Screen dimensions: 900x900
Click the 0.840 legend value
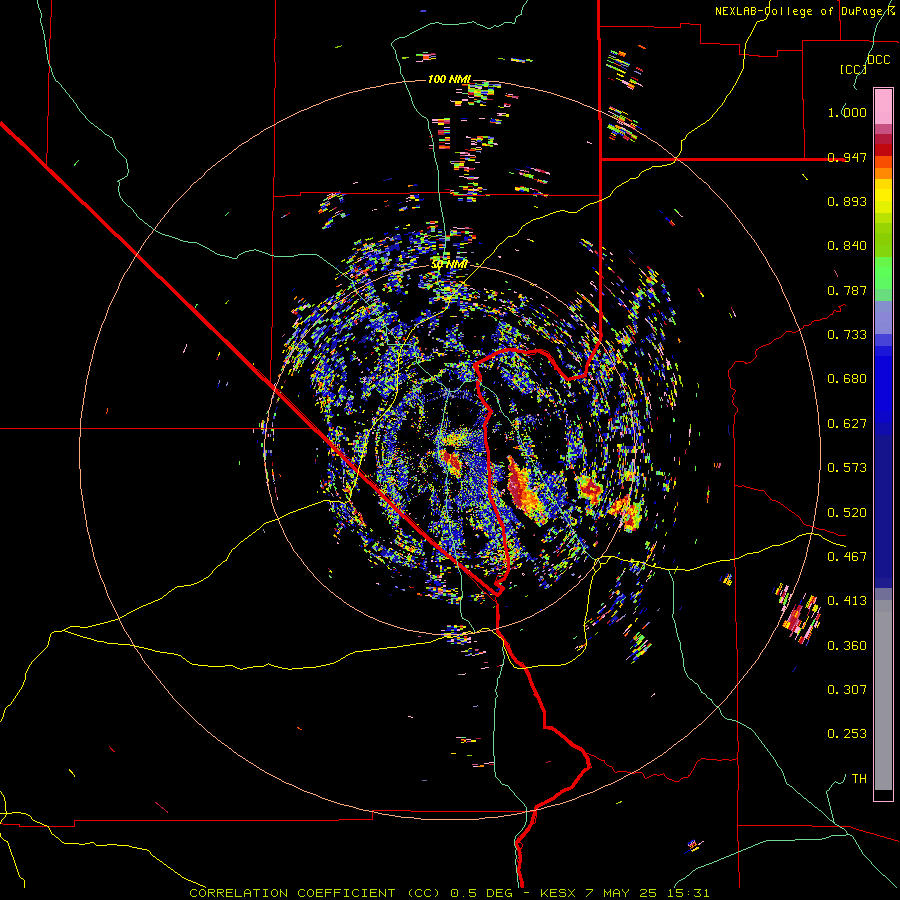(x=847, y=246)
